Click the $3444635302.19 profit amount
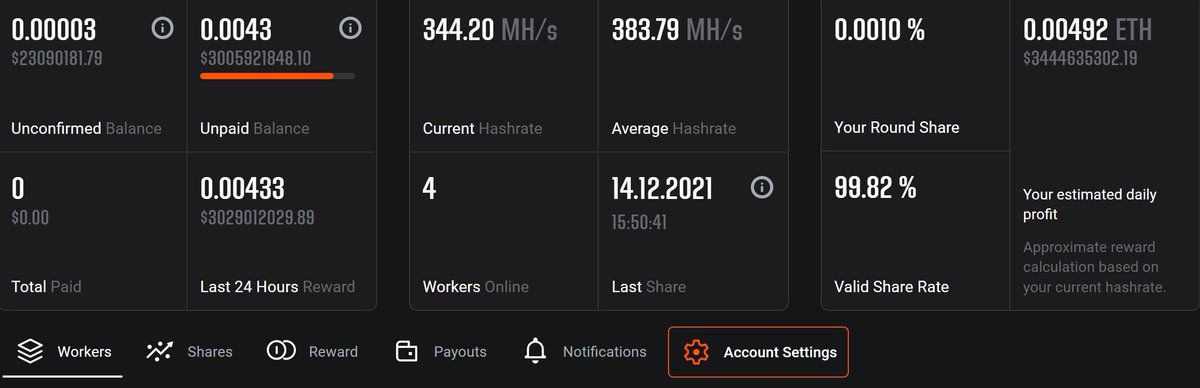Screen dimensions: 1200x388 pos(1081,58)
